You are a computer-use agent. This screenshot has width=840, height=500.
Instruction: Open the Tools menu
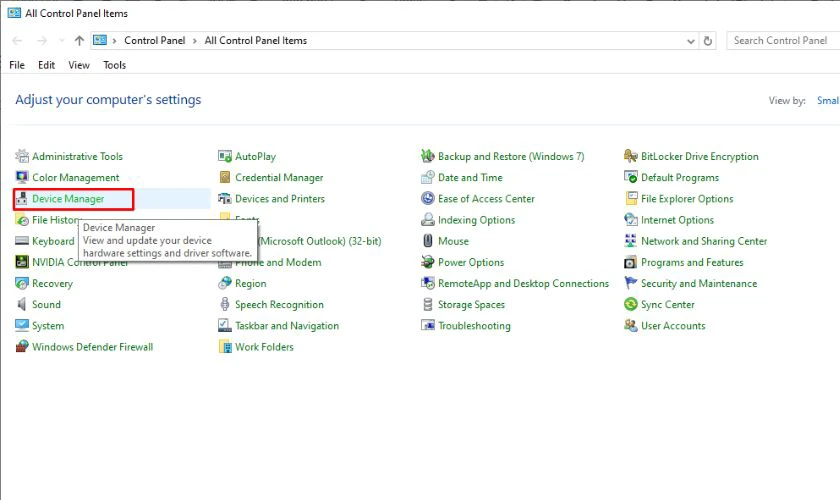point(115,65)
